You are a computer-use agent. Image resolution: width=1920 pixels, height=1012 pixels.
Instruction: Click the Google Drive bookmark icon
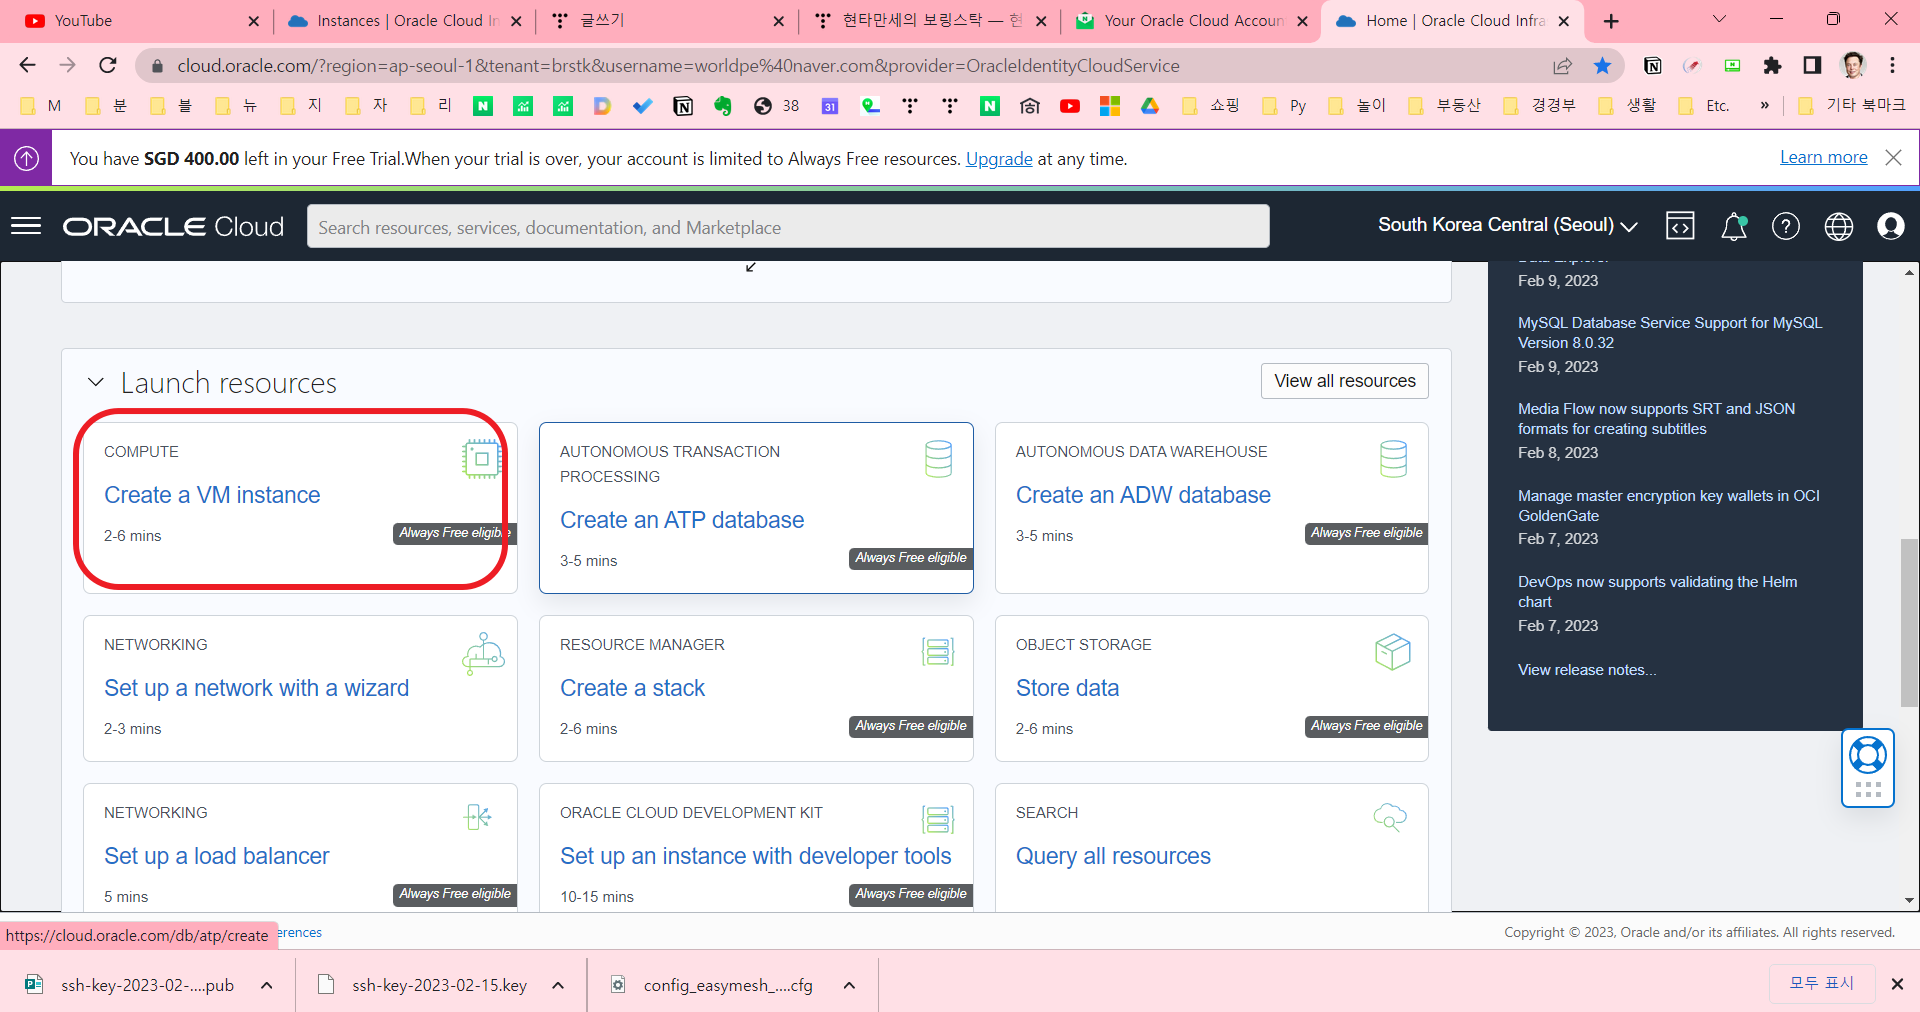coord(1150,106)
